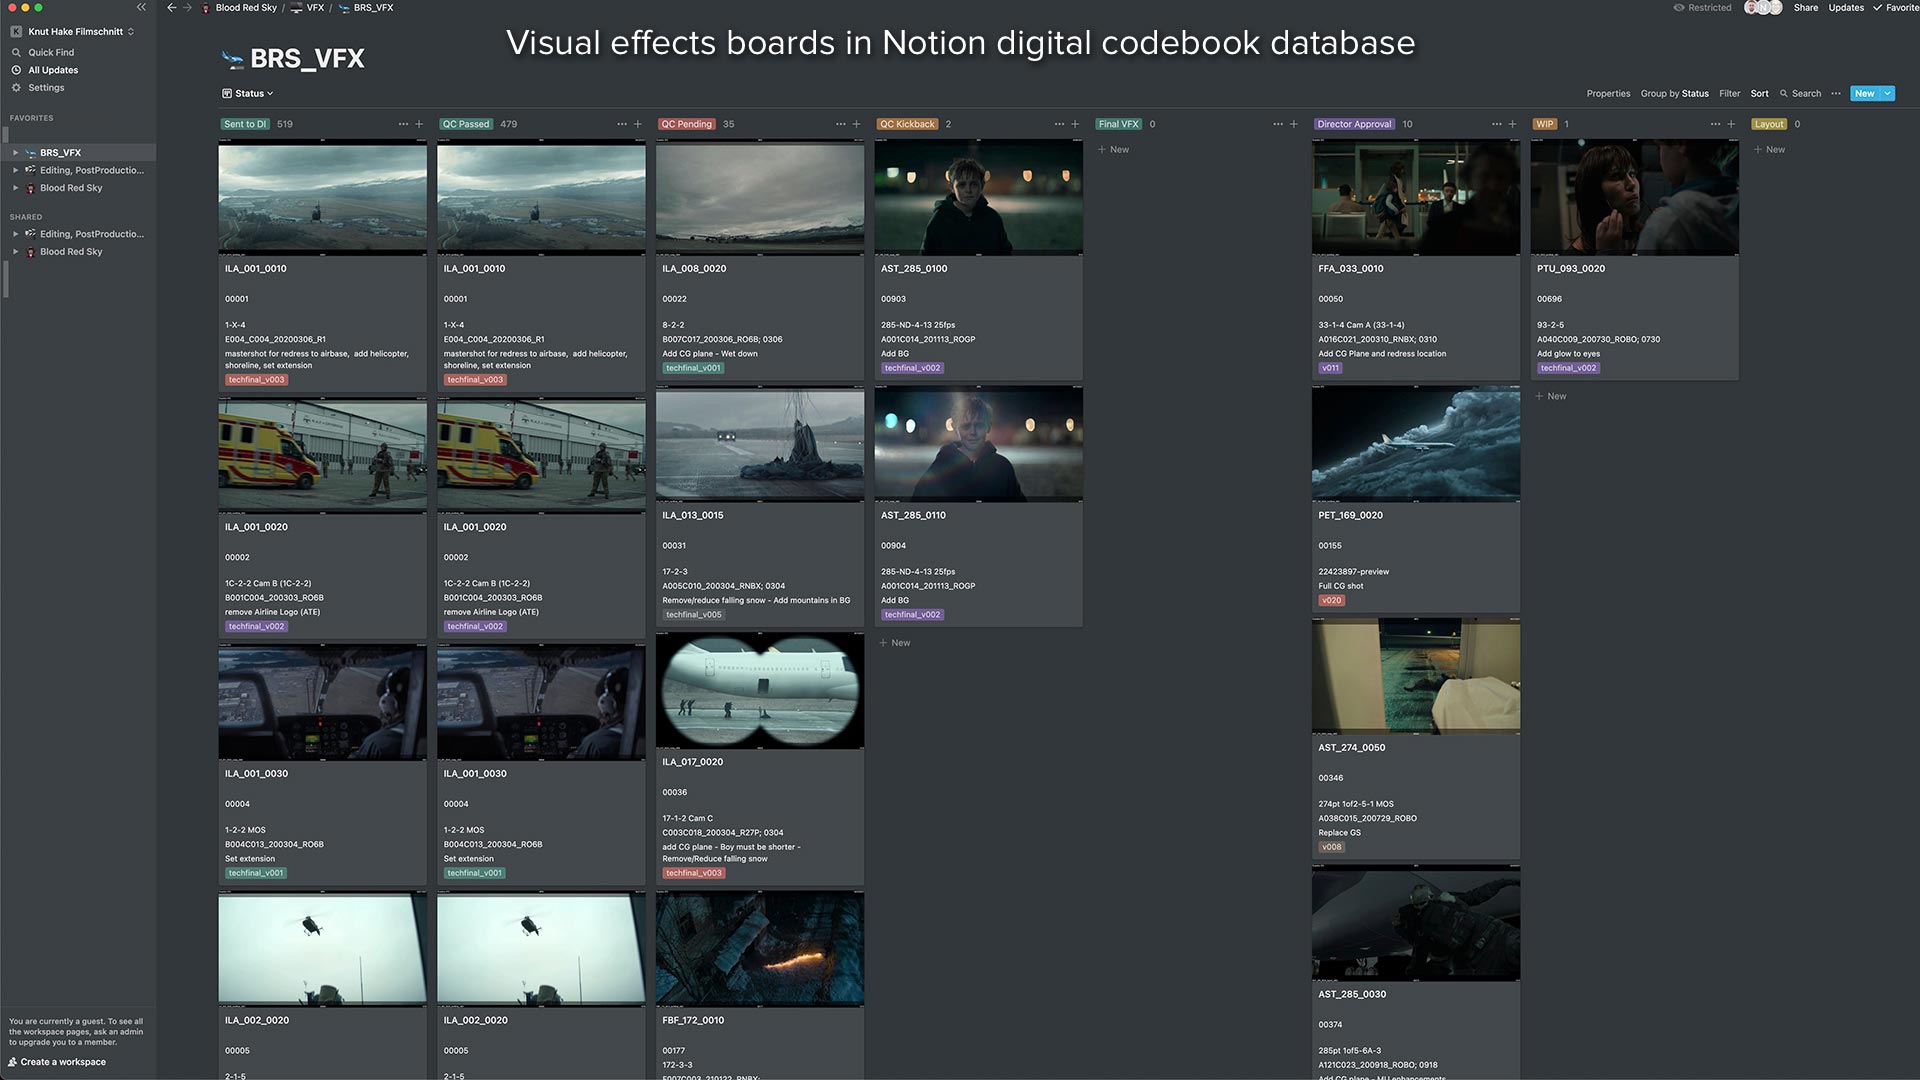Select the QC Kickback status tag
1920x1080 pixels.
click(907, 124)
